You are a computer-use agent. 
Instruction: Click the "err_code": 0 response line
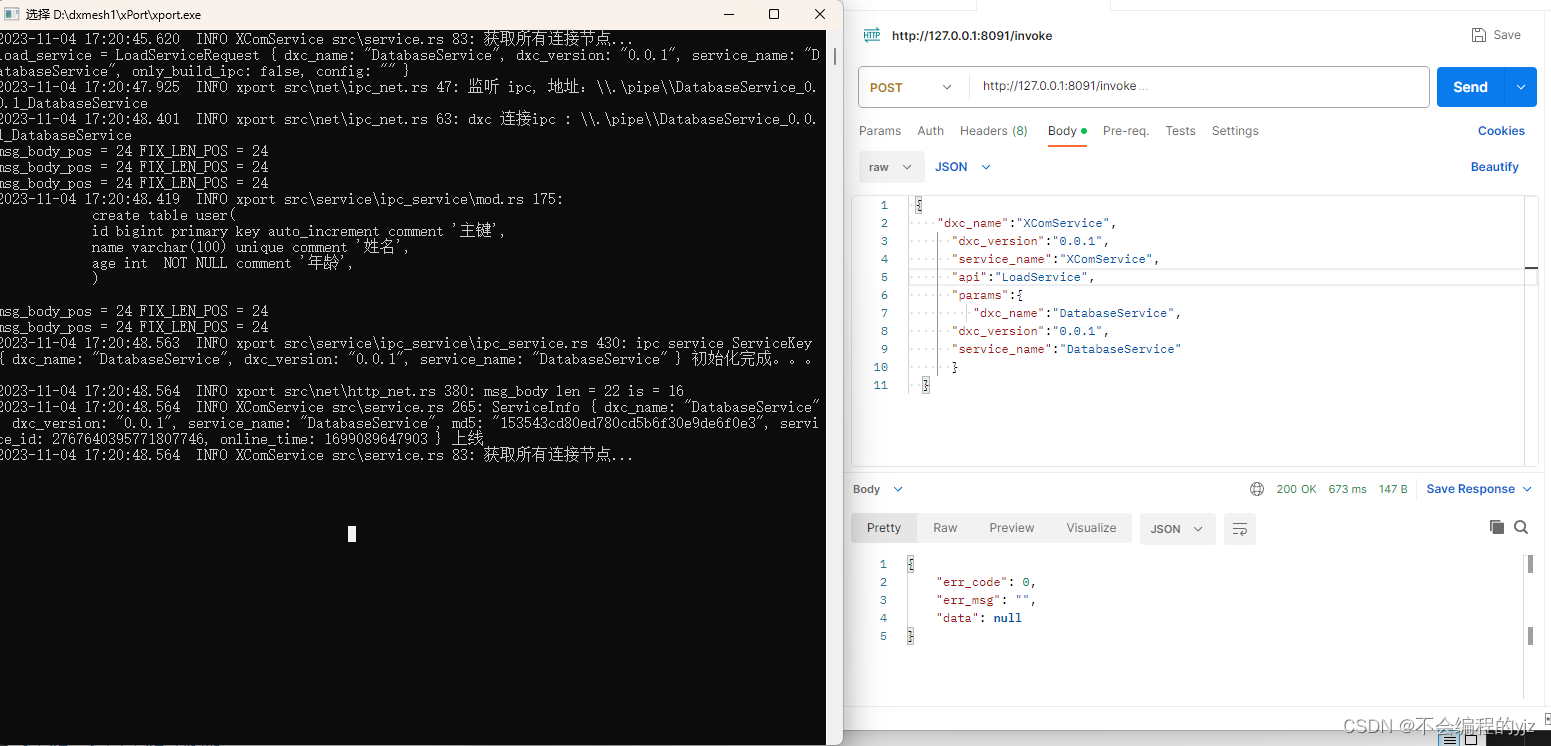(x=986, y=582)
